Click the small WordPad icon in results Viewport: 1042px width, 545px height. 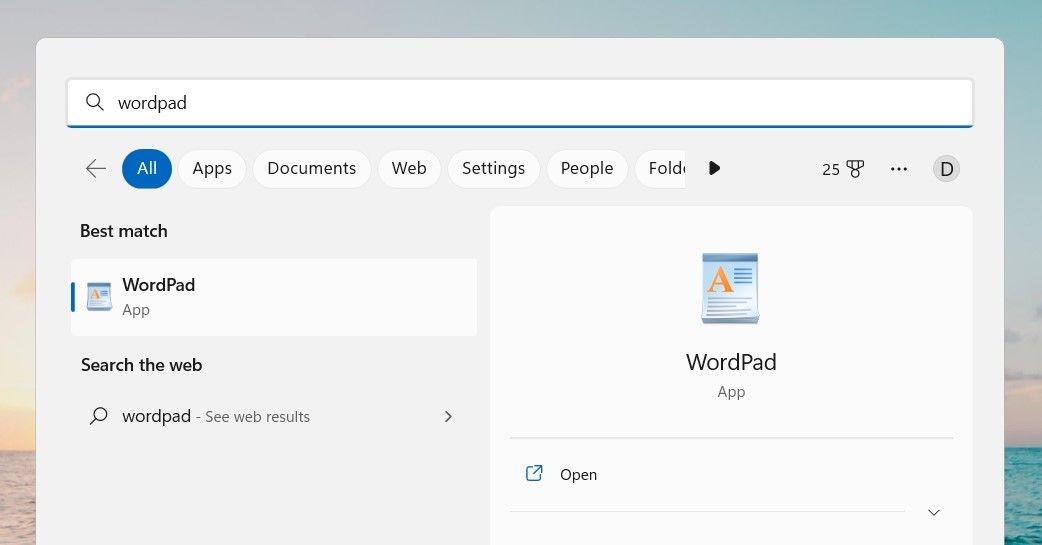tap(99, 296)
